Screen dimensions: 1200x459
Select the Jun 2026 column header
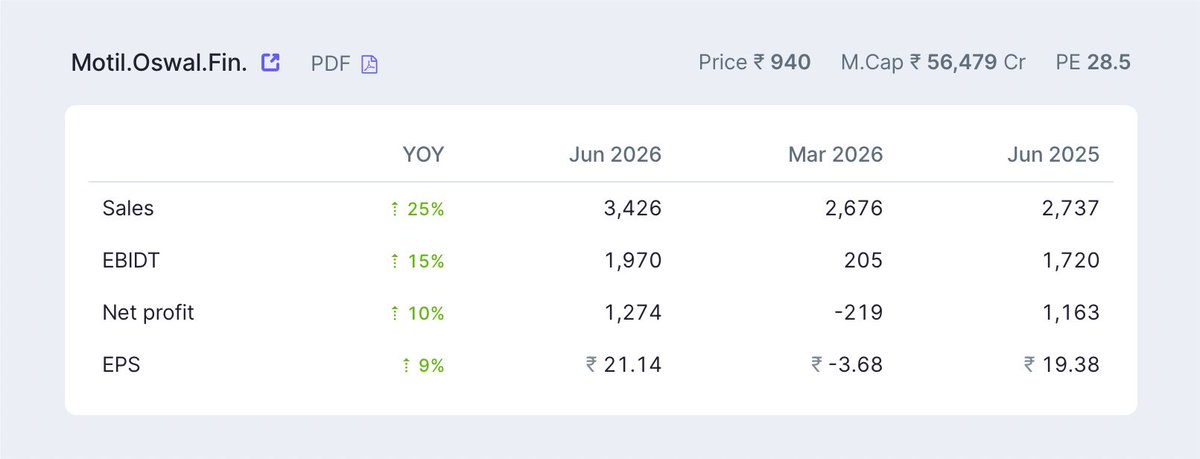click(615, 155)
